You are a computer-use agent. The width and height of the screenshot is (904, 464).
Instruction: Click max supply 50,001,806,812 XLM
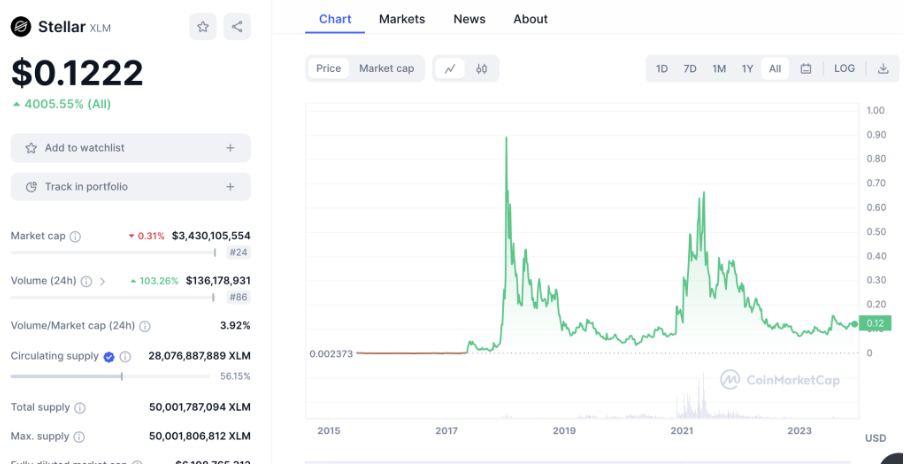[x=199, y=436]
